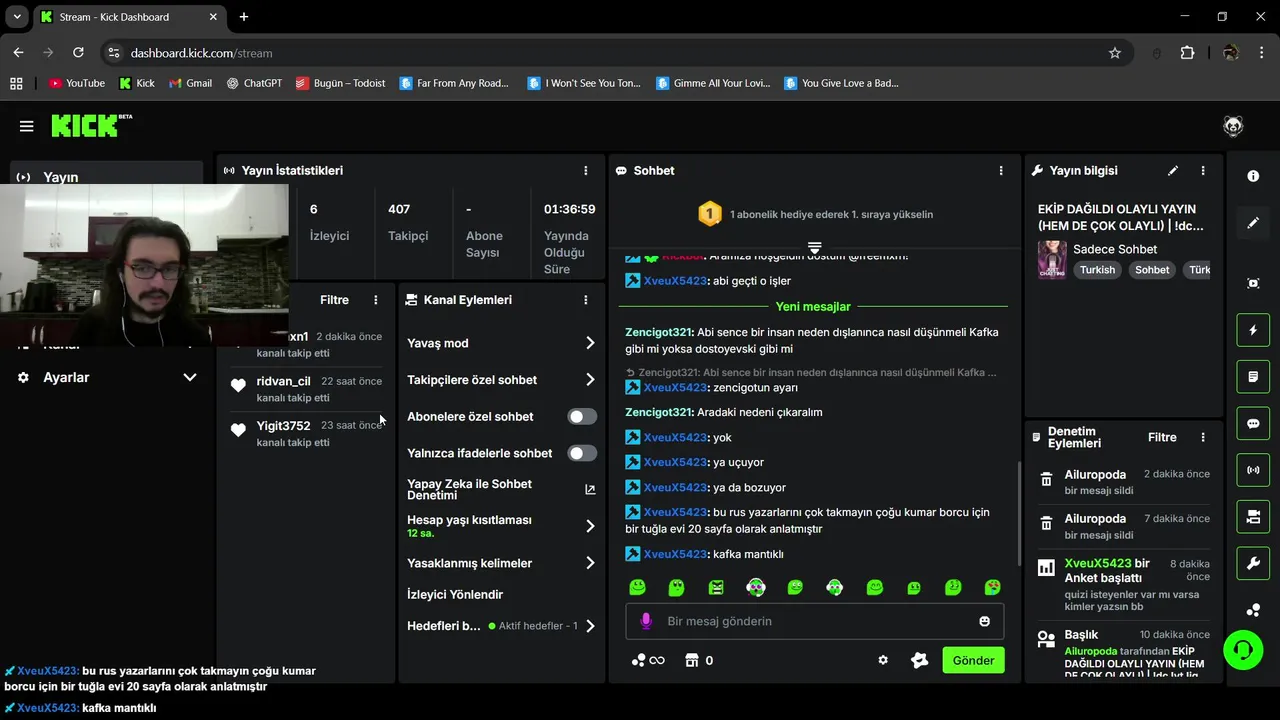Open the panda profile avatar menu
The width and height of the screenshot is (1280, 720).
click(1233, 126)
